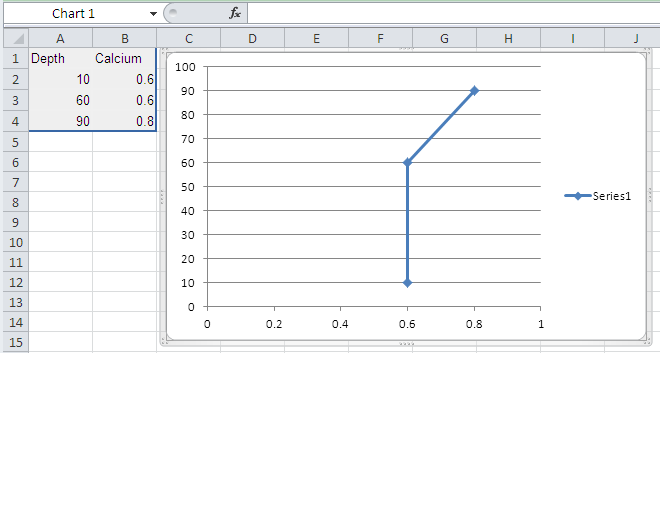Click the Series1 legend marker line

tap(577, 197)
